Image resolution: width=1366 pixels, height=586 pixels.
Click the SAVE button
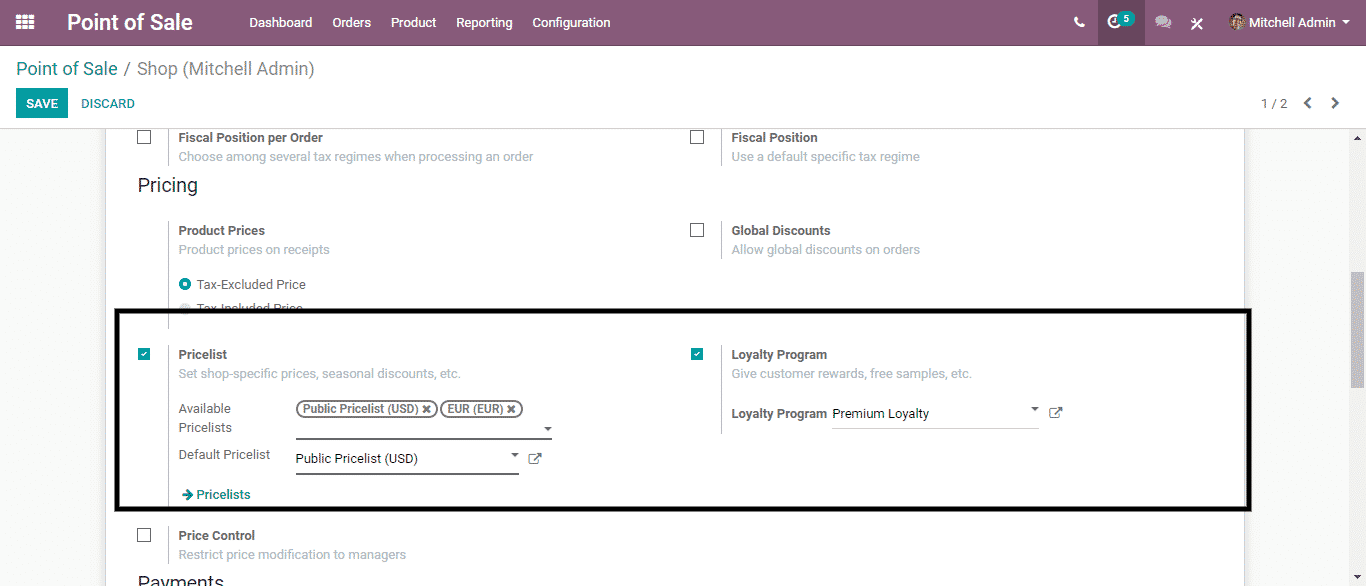[42, 103]
